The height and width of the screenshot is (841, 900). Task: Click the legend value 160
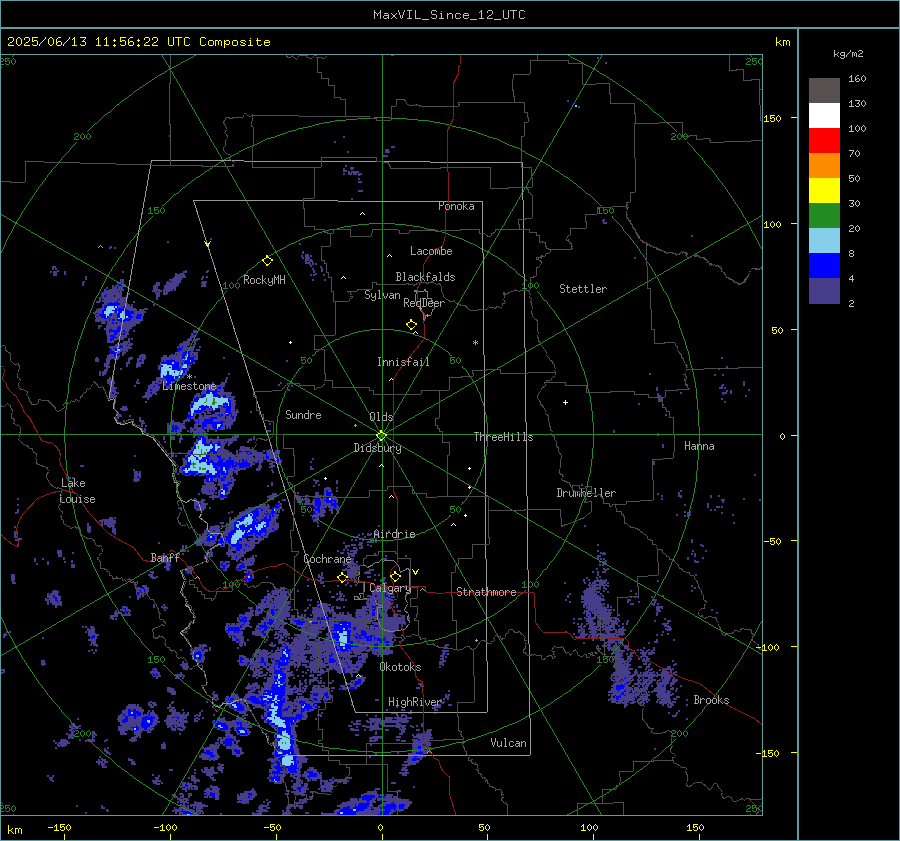(x=857, y=79)
